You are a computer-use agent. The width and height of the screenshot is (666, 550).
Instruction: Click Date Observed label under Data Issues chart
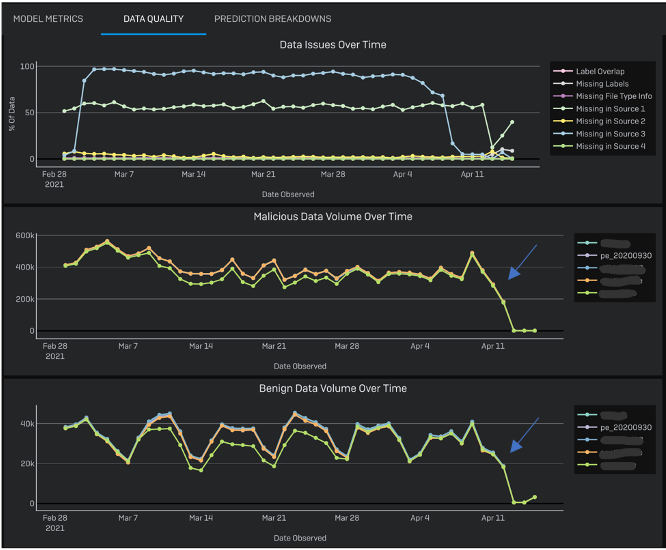288,194
